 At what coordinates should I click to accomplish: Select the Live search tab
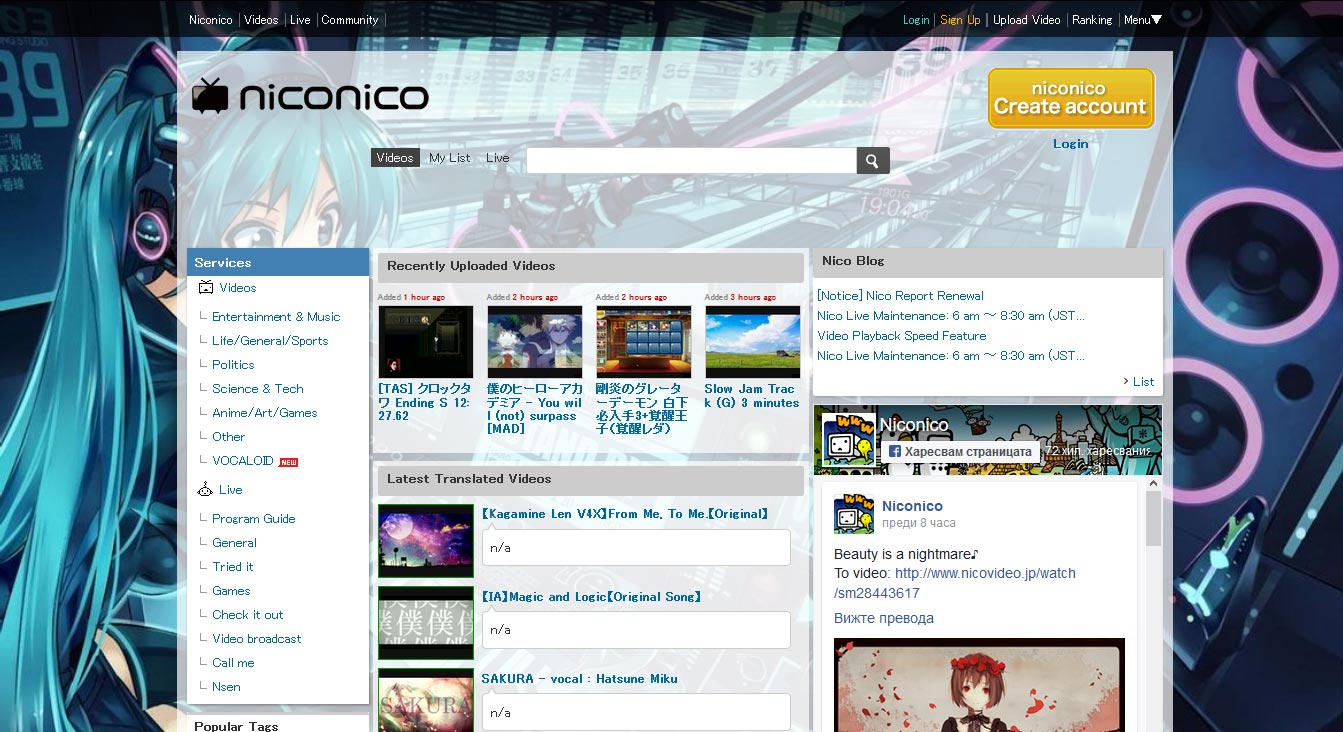(498, 158)
